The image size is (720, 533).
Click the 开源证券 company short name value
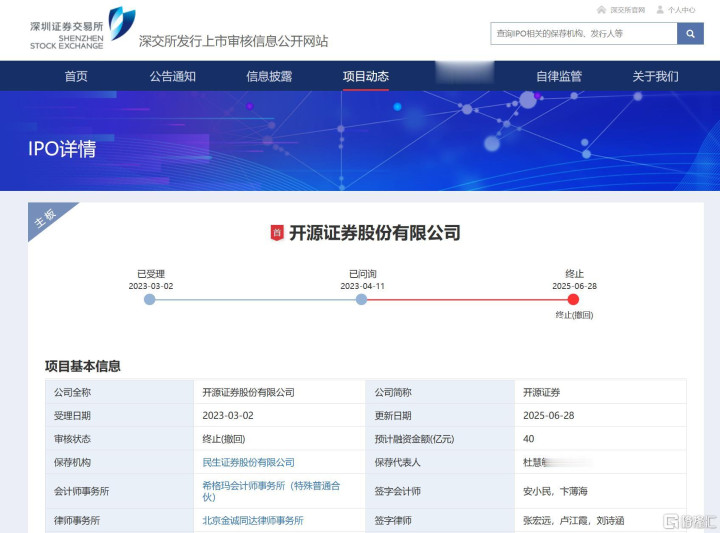[x=541, y=393]
